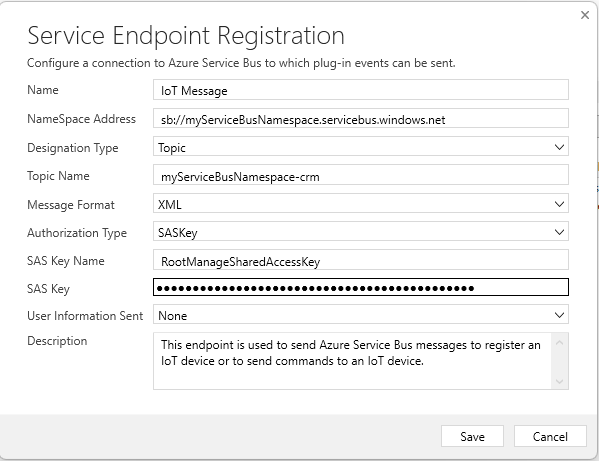
Task: Expand the User Information Sent dropdown
Action: coord(361,315)
